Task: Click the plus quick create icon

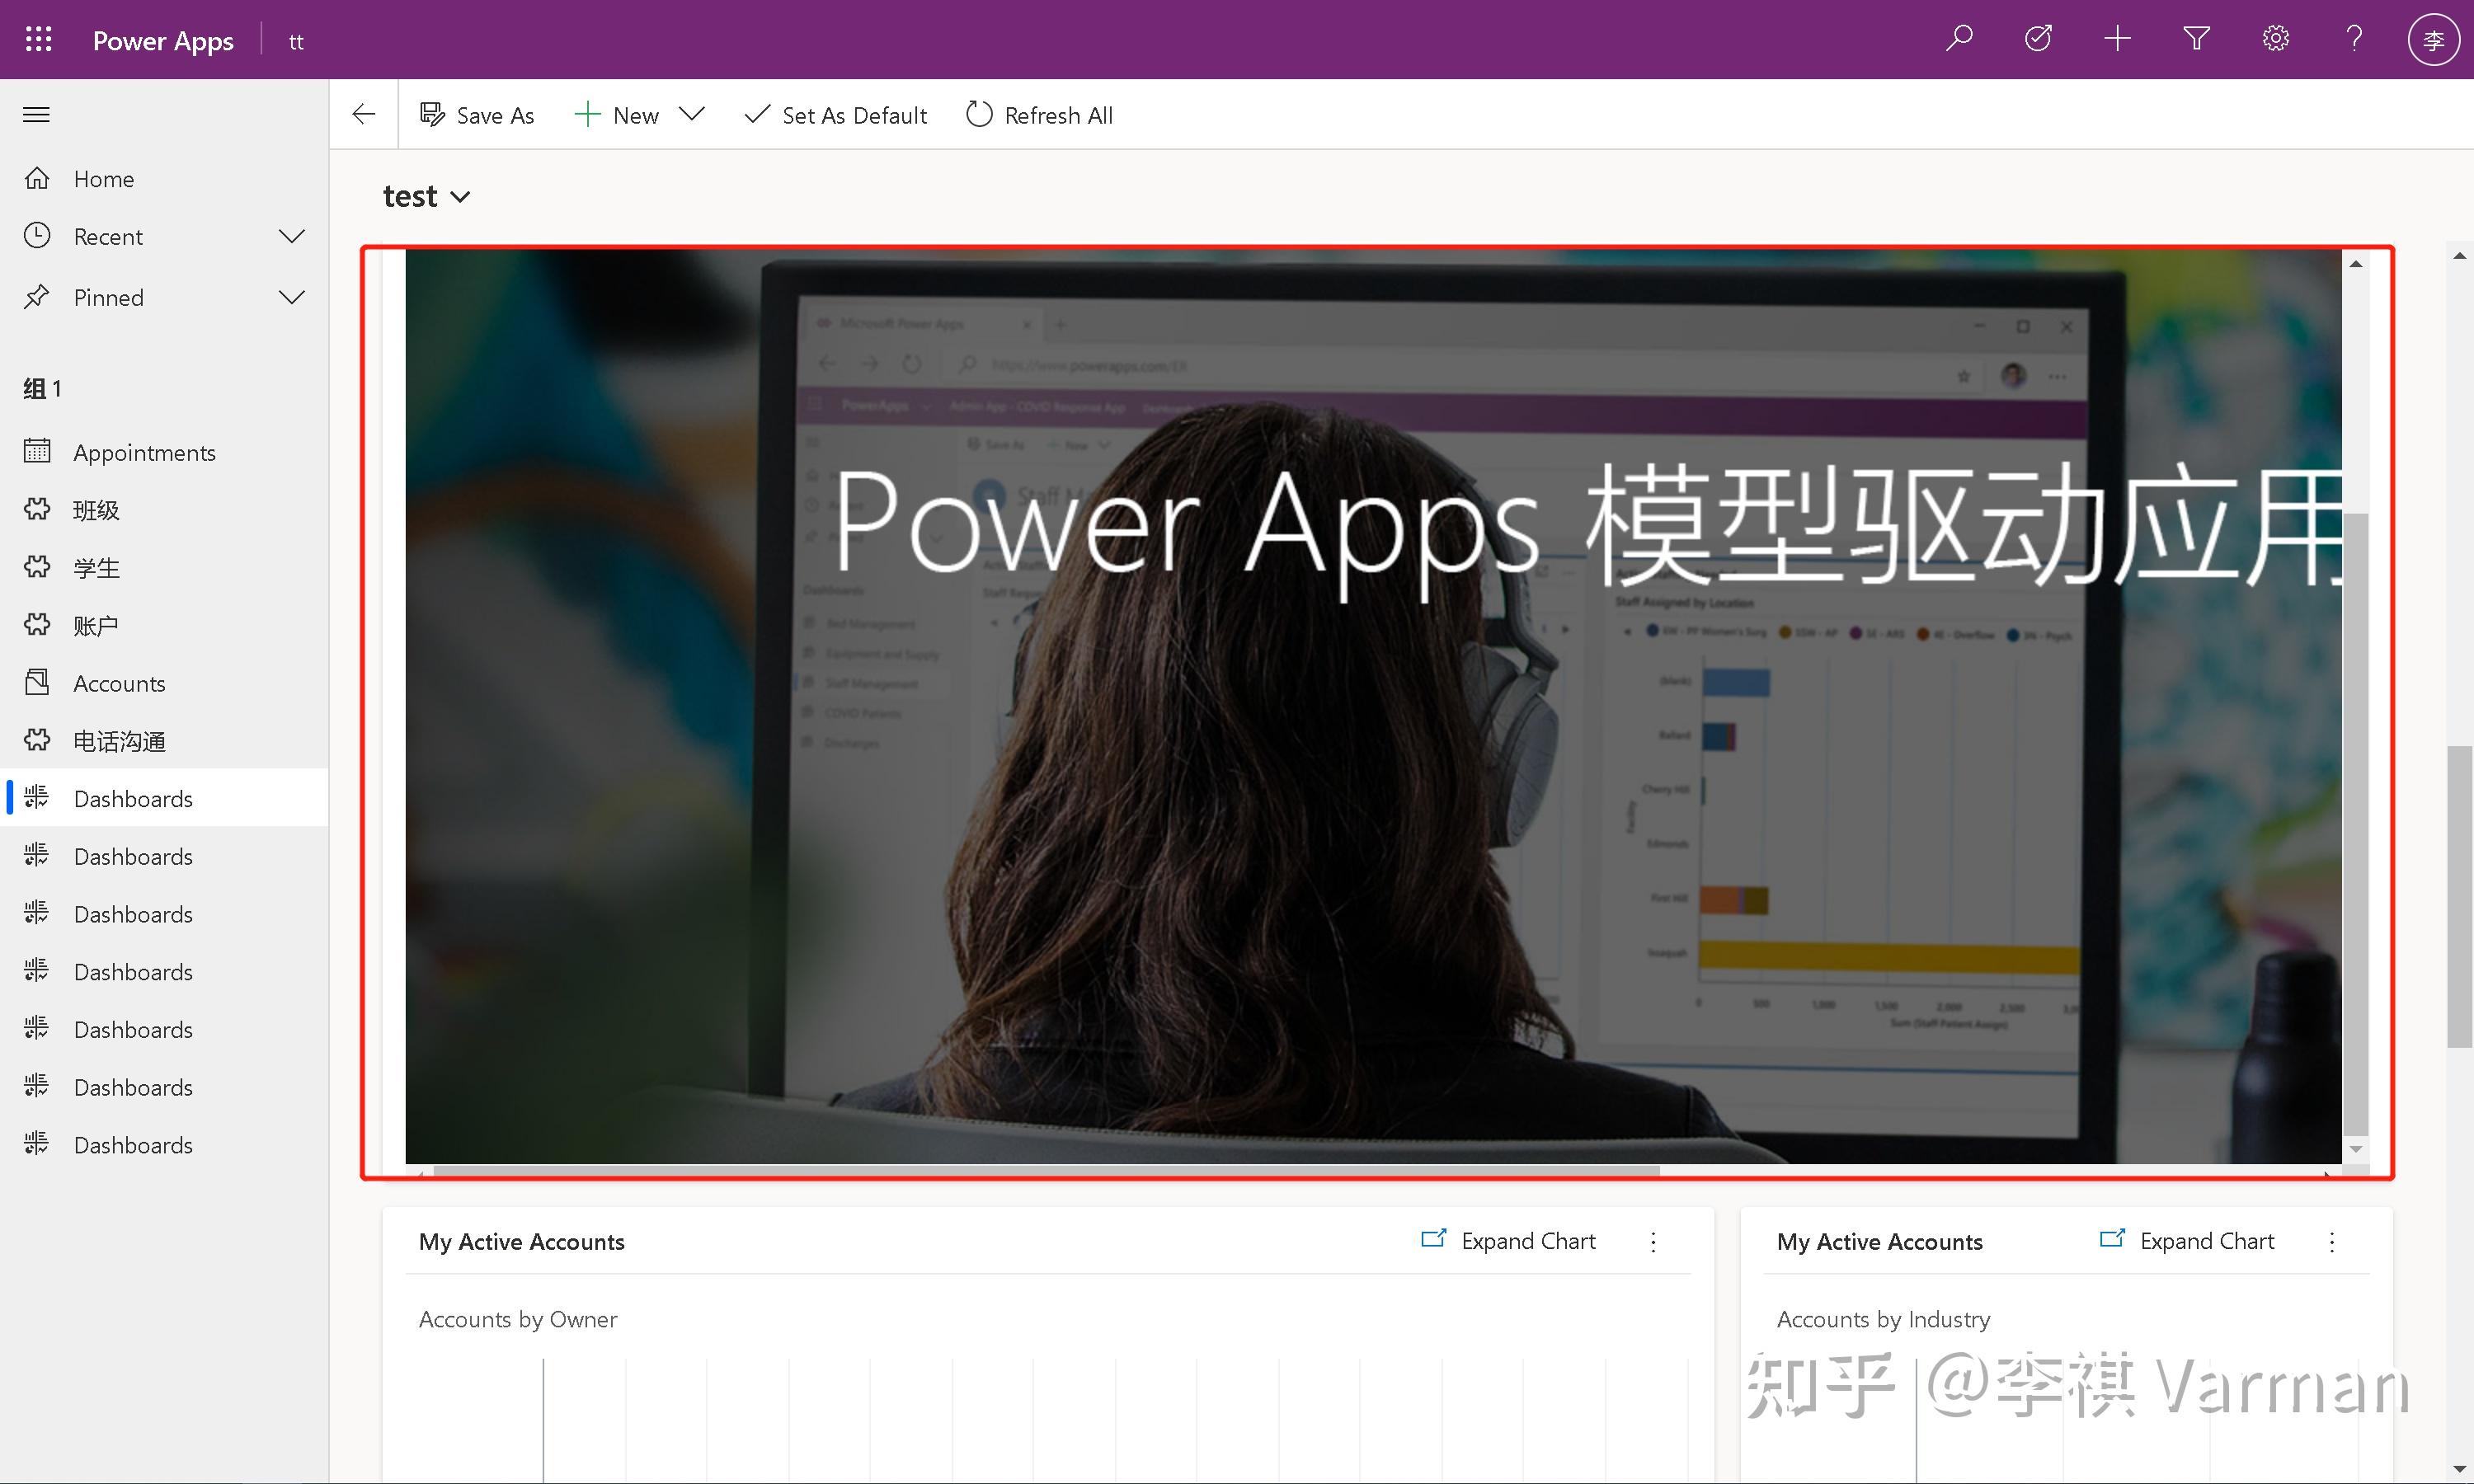Action: point(2117,39)
